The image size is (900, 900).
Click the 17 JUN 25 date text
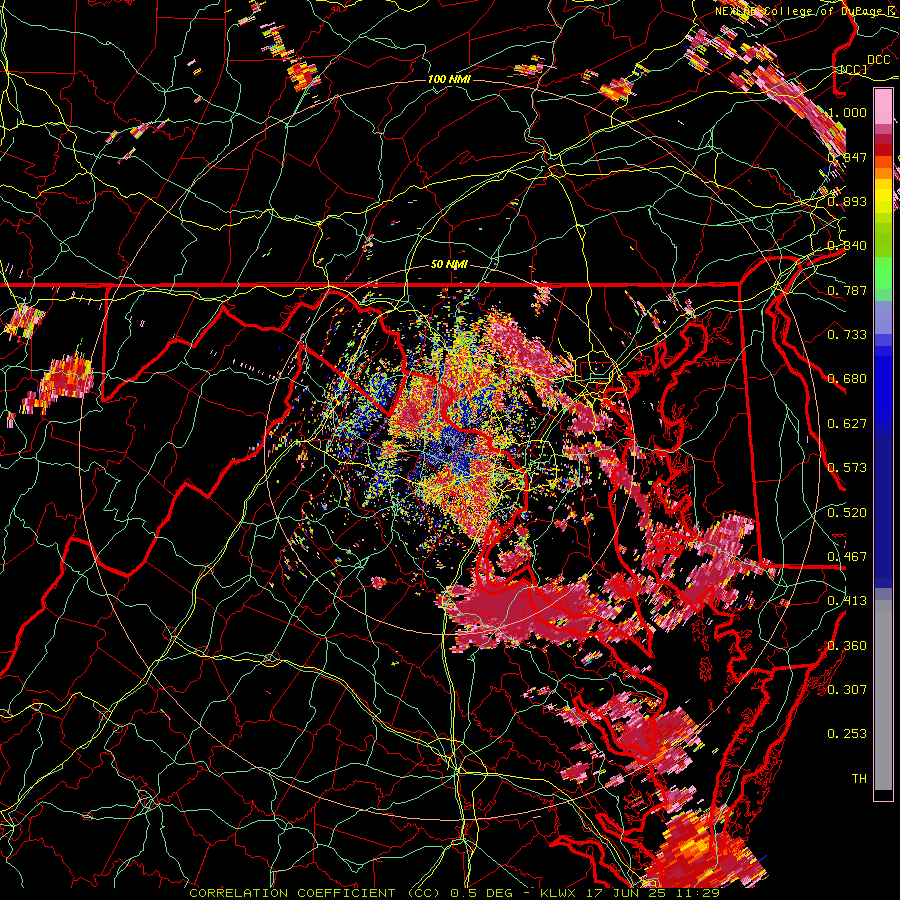tap(627, 893)
